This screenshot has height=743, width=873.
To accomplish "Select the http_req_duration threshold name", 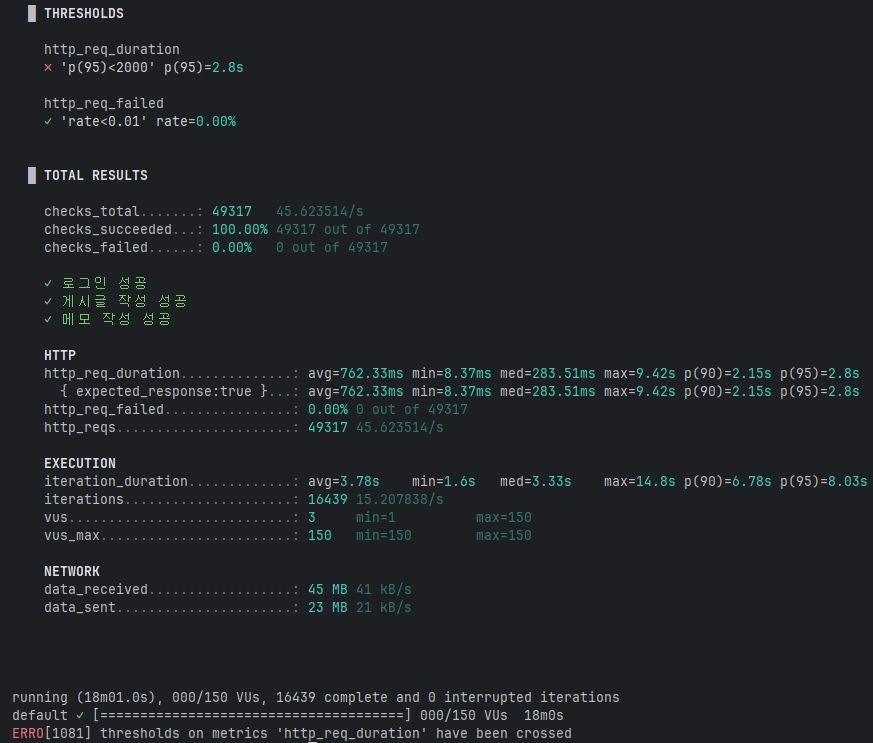I will [x=112, y=50].
